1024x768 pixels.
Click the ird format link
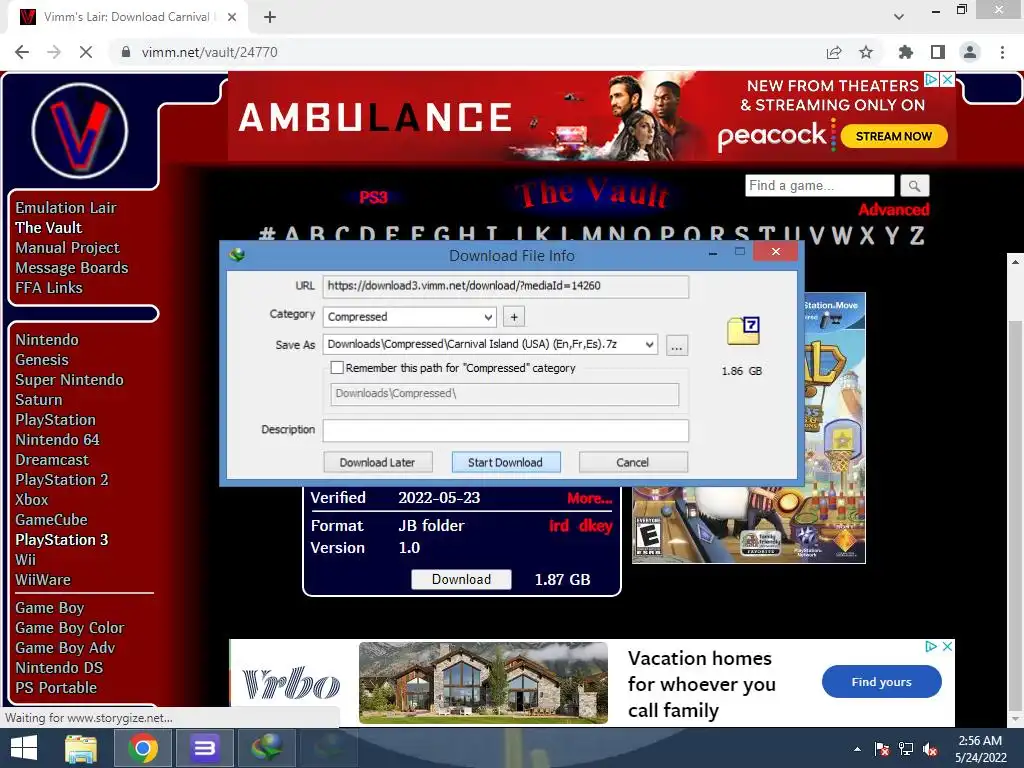[x=559, y=526]
